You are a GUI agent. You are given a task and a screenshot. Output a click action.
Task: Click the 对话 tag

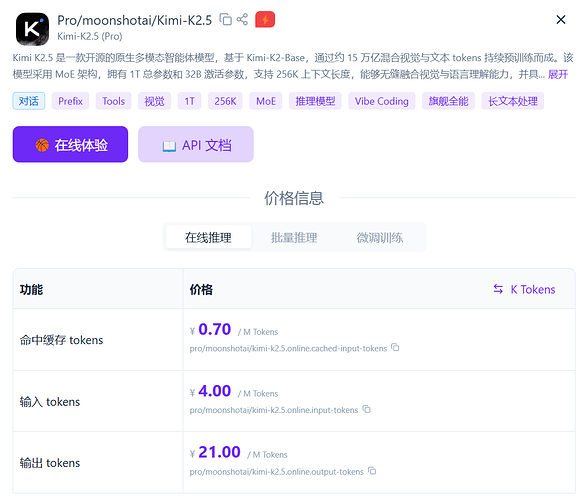pos(29,101)
